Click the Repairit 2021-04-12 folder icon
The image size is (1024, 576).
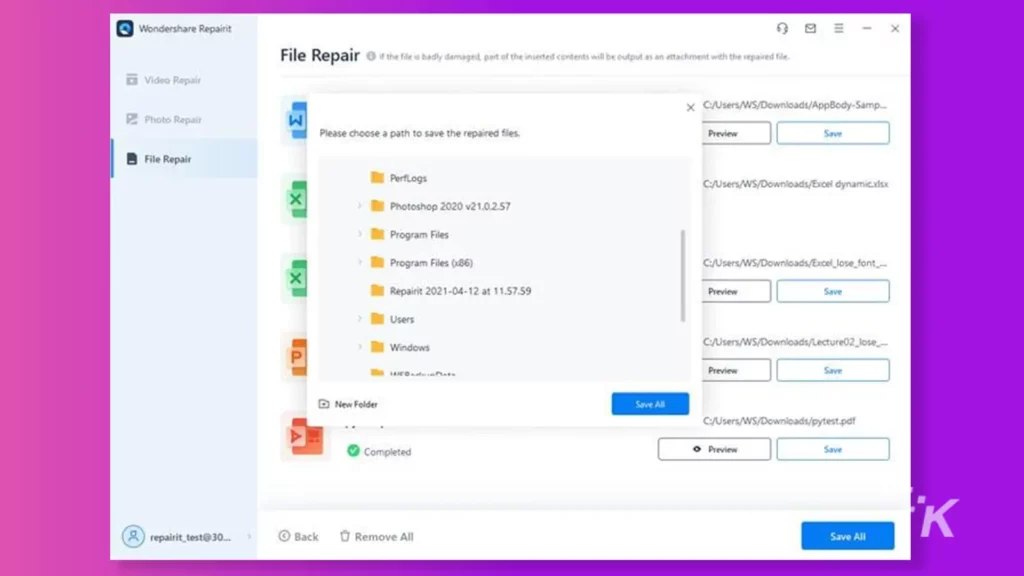[377, 291]
